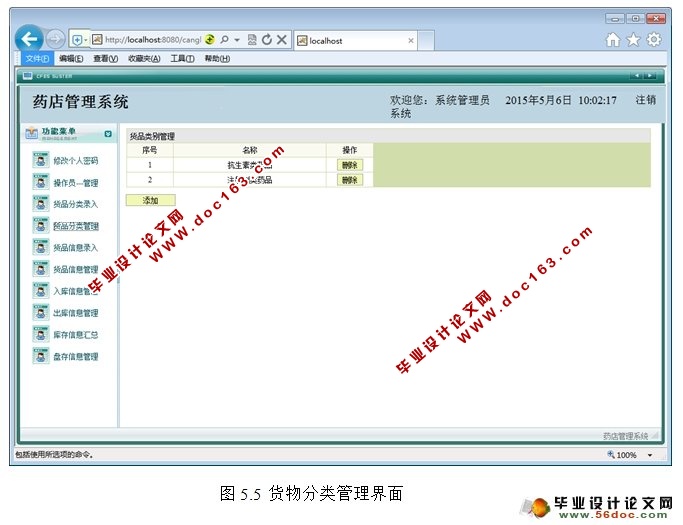This screenshot has height=525, width=683.
Task: Click the icon beside 操作员一管理
Action: [41, 182]
